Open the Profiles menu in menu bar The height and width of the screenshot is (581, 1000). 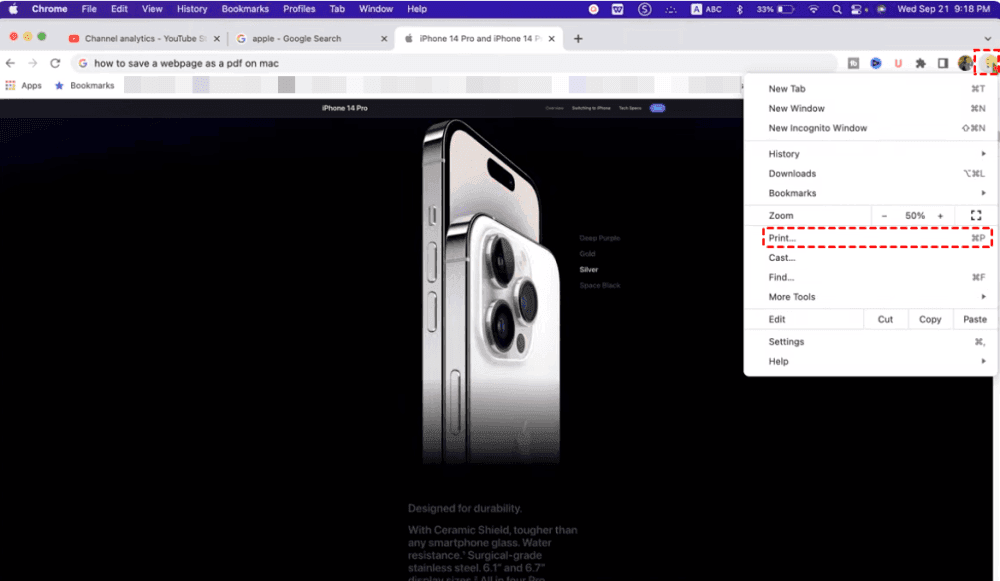299,9
